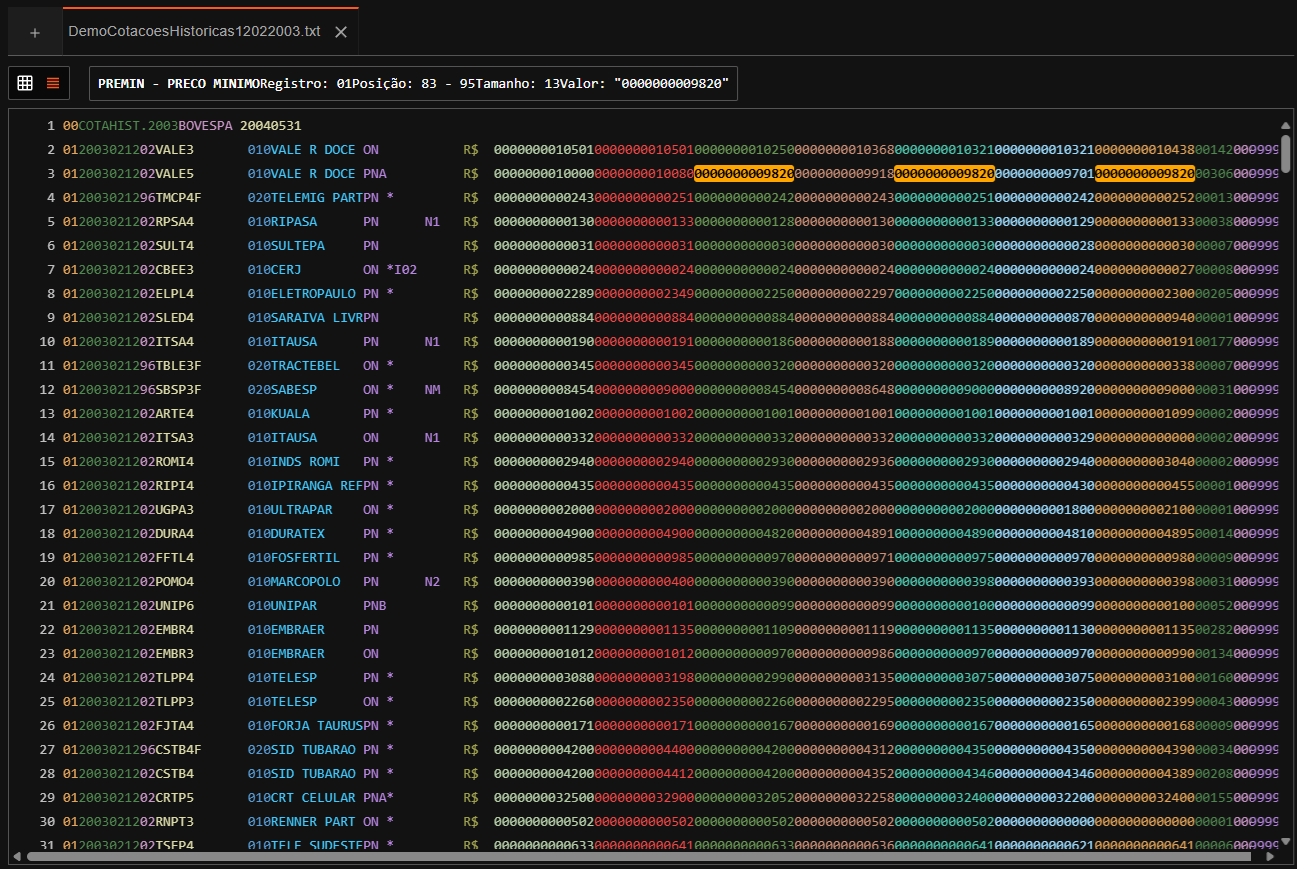The width and height of the screenshot is (1297, 869).
Task: Click the ticker VALE3 on line 2
Action: 174,150
